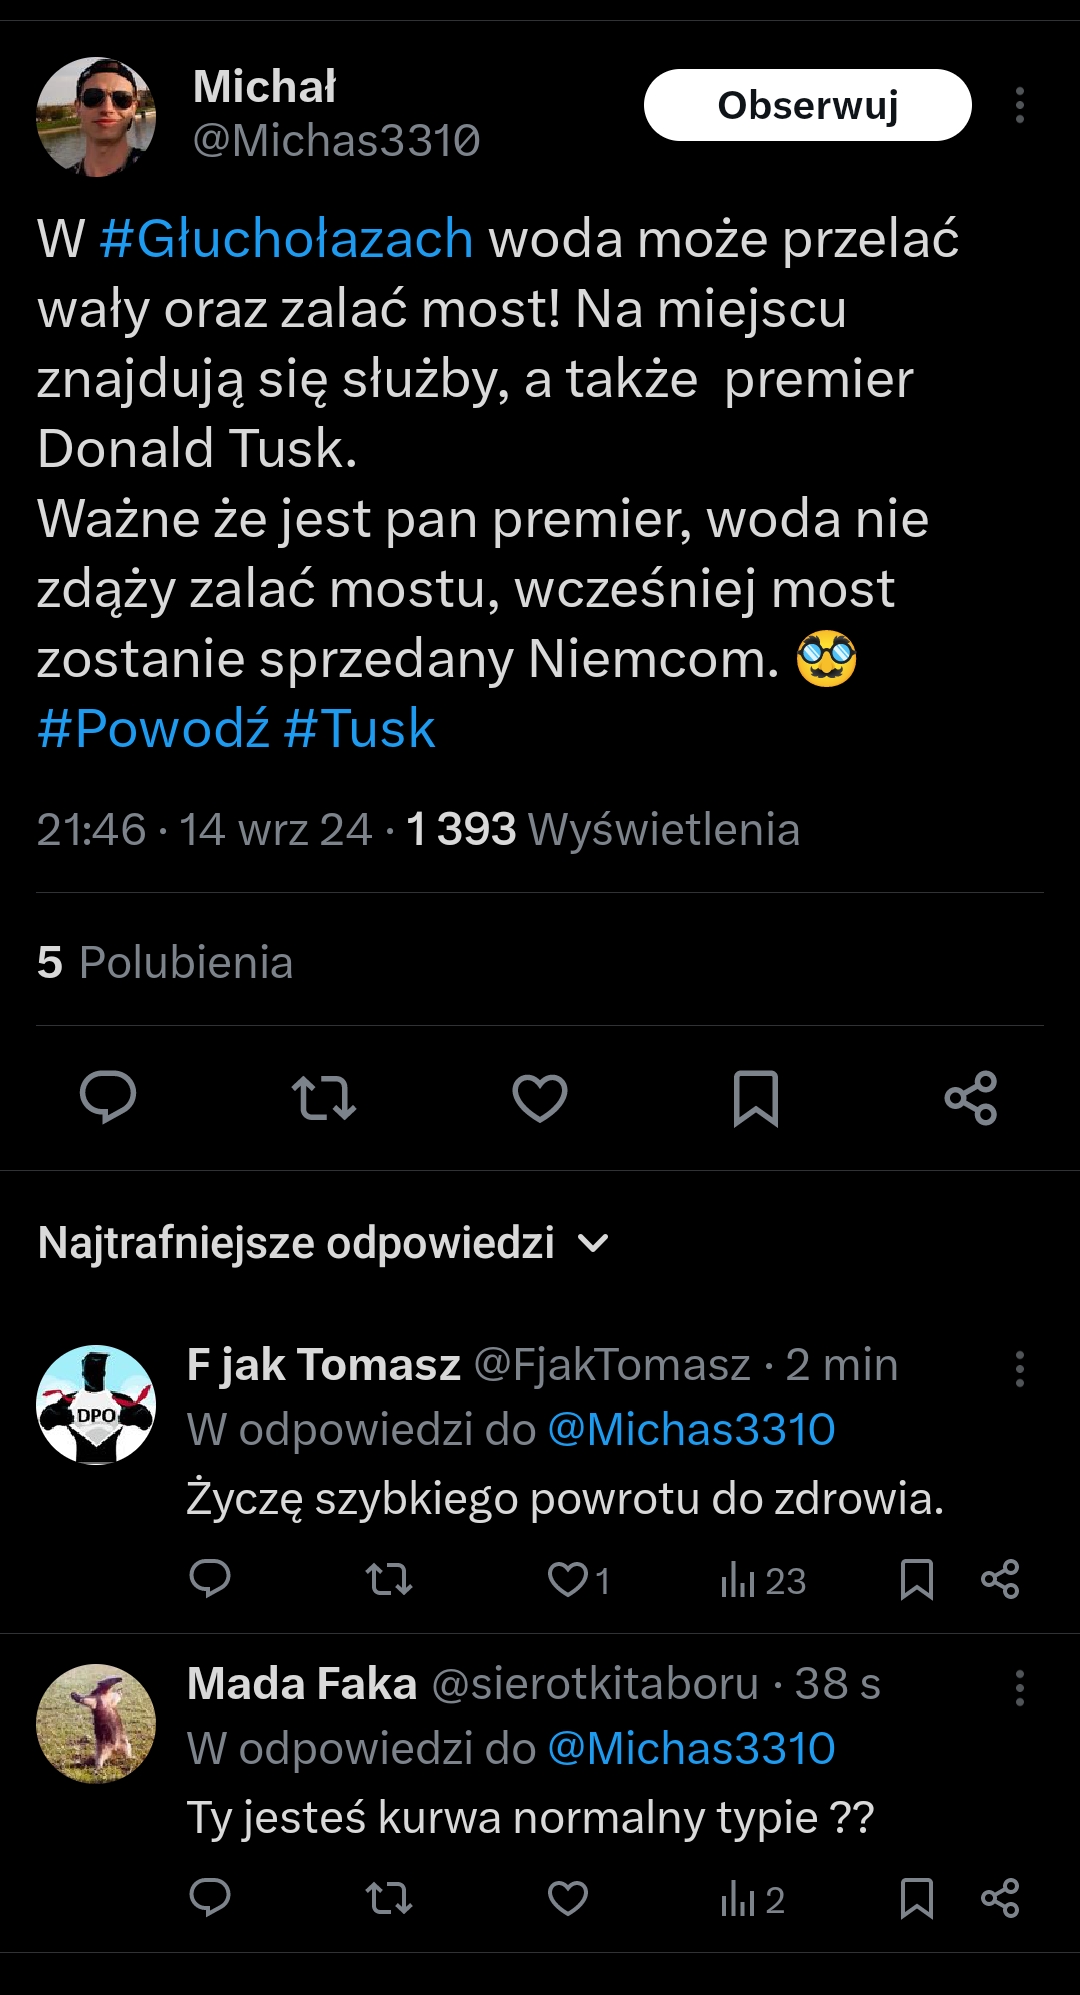Open the #Głuchołazach hashtag
Viewport: 1080px width, 1995px height.
pyautogui.click(x=286, y=239)
